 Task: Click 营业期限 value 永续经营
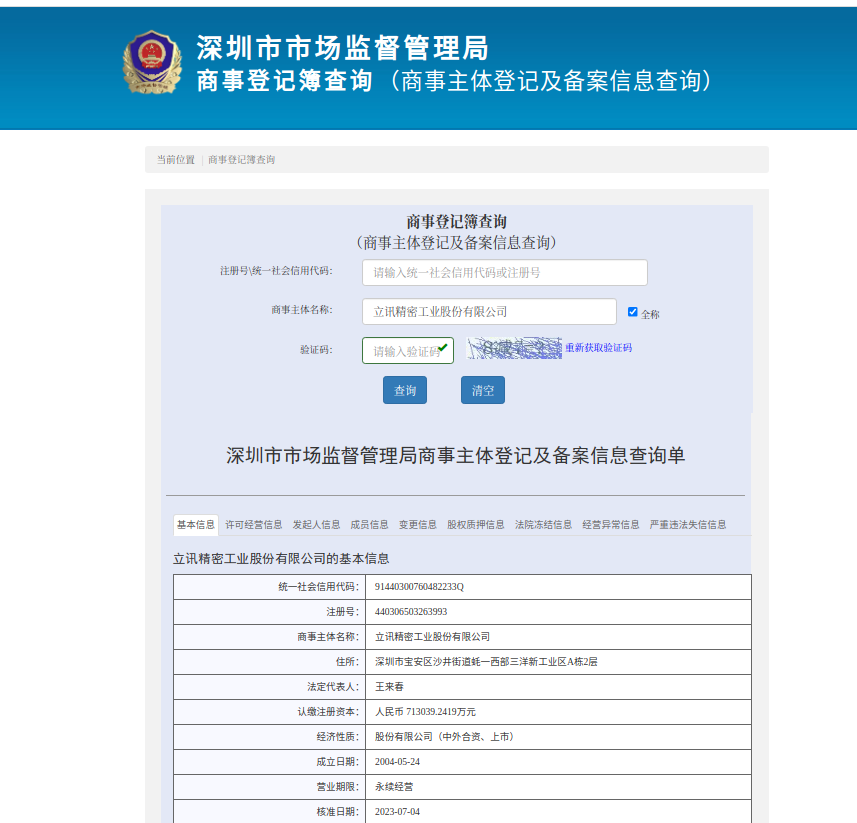(x=394, y=787)
